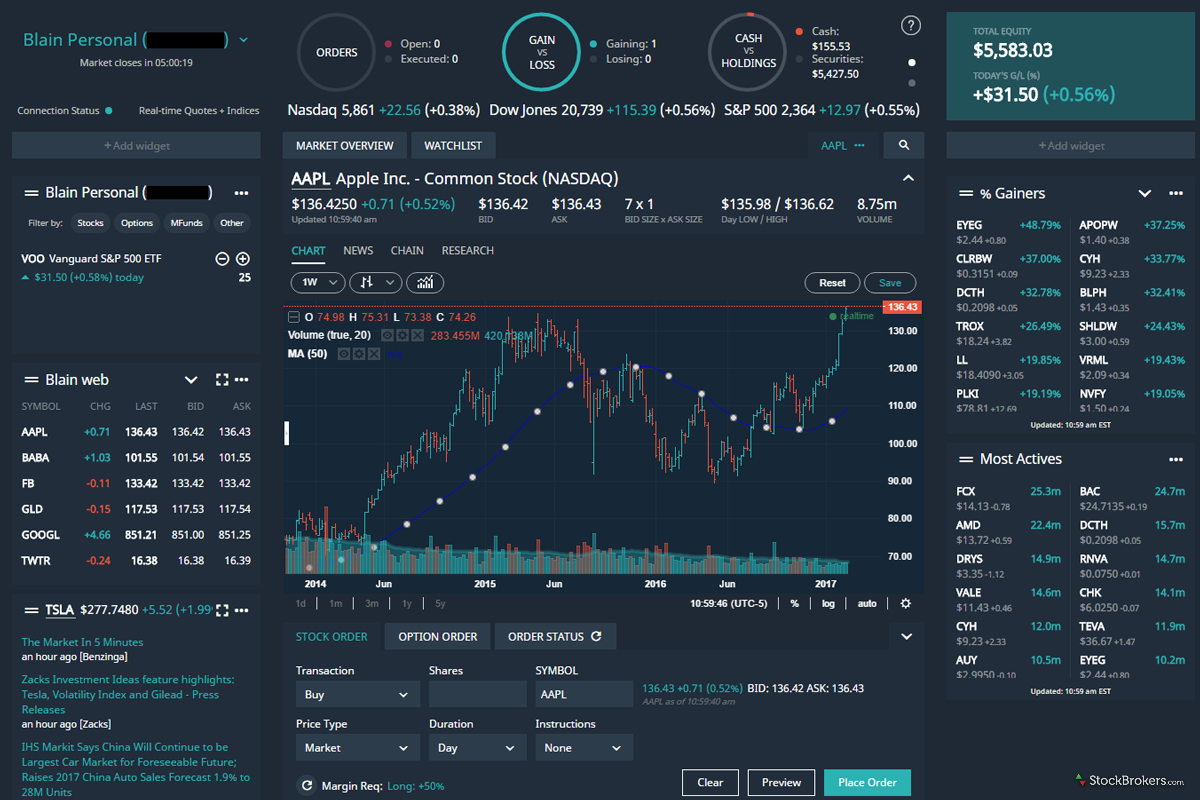
Task: Hide the Volume indicator eye icon
Action: pos(387,335)
